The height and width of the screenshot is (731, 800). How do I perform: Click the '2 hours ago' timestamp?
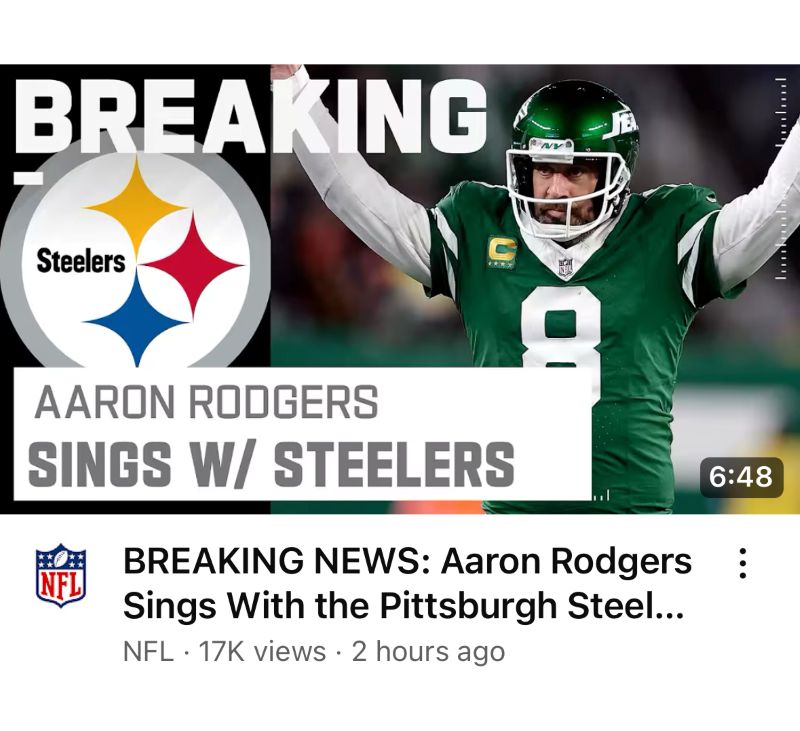[x=429, y=651]
